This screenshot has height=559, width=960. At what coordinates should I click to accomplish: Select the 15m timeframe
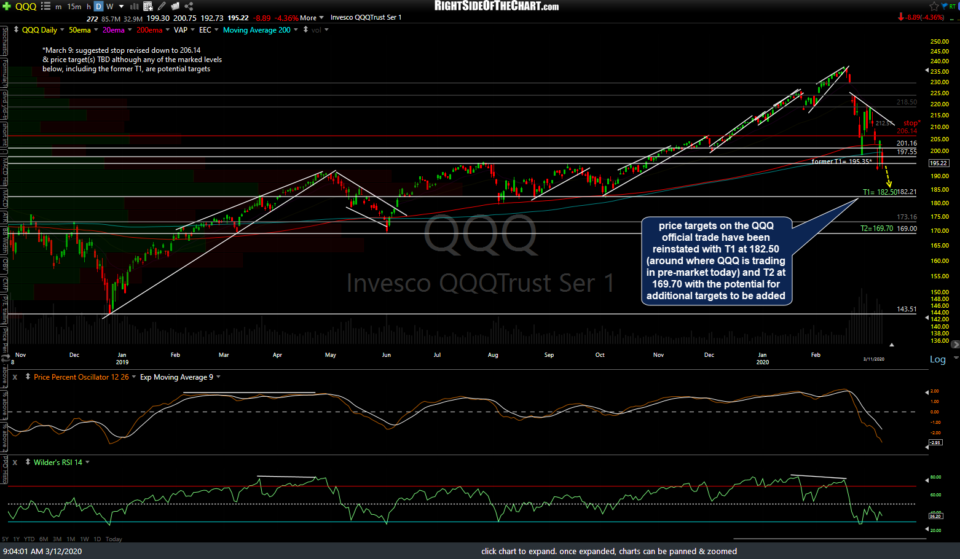pyautogui.click(x=74, y=7)
